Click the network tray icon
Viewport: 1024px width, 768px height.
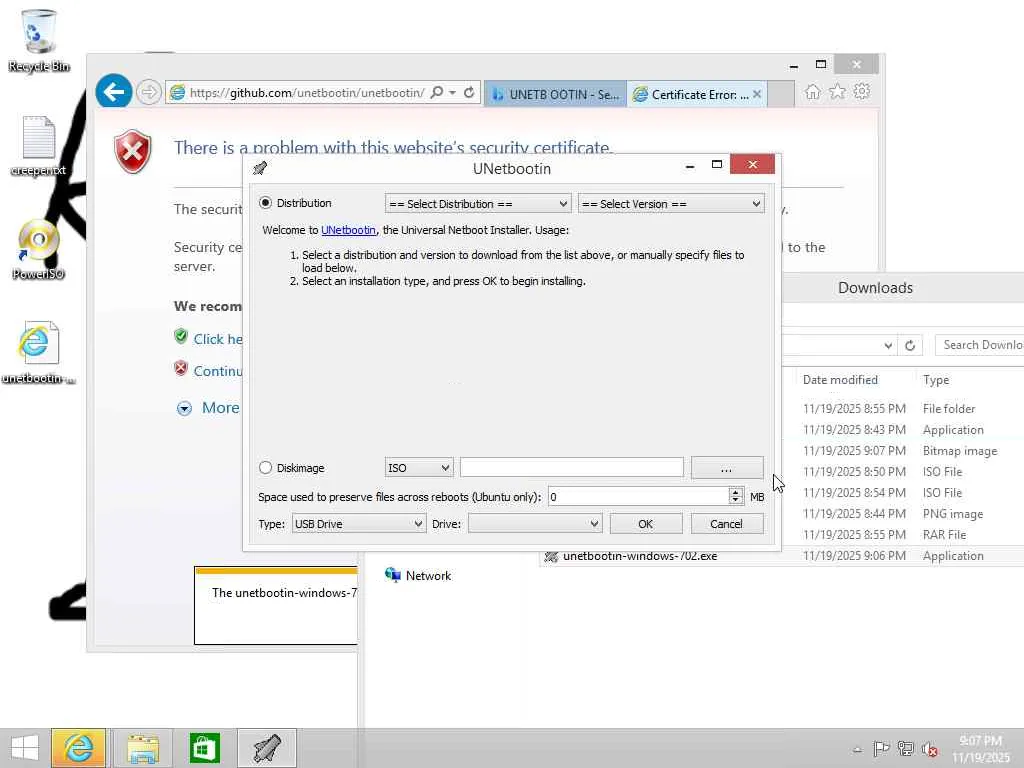pyautogui.click(x=905, y=749)
